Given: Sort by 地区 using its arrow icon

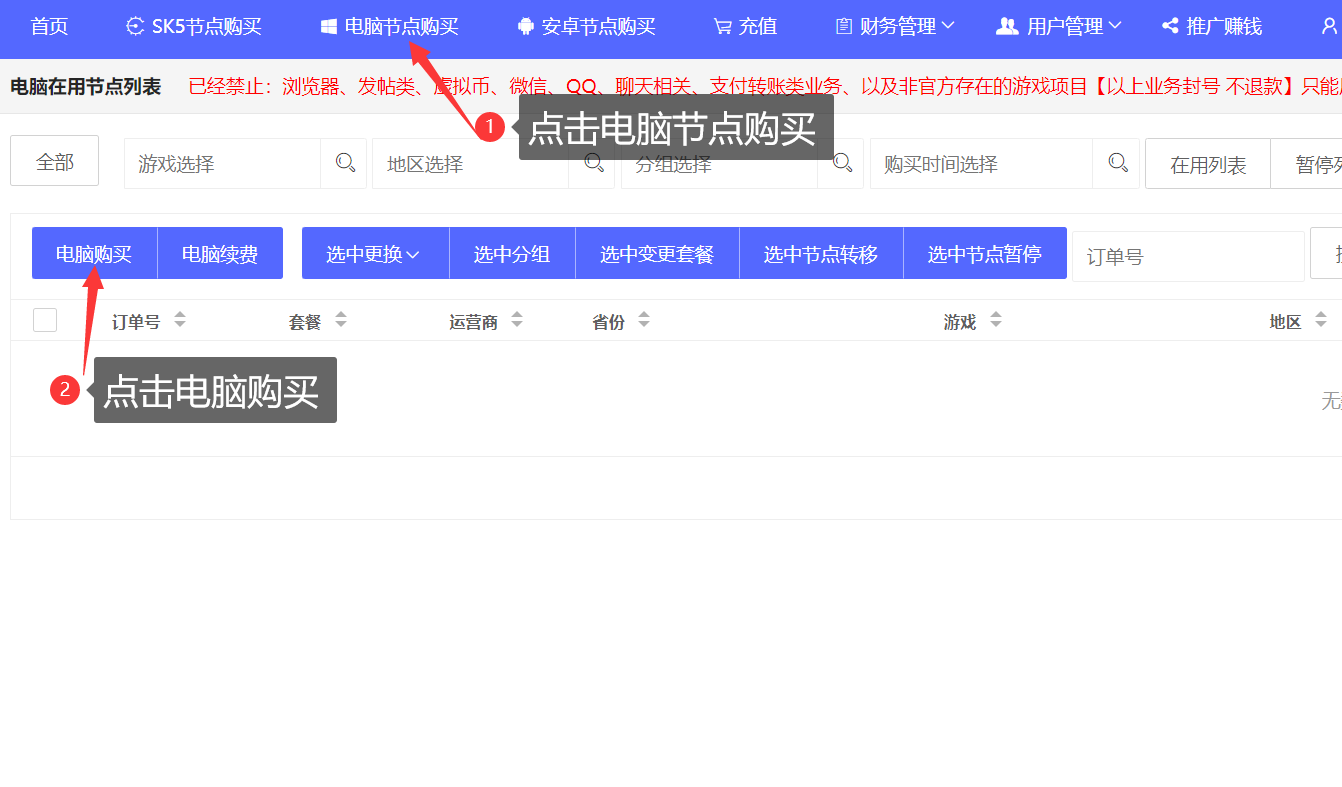Looking at the screenshot, I should [x=1321, y=320].
